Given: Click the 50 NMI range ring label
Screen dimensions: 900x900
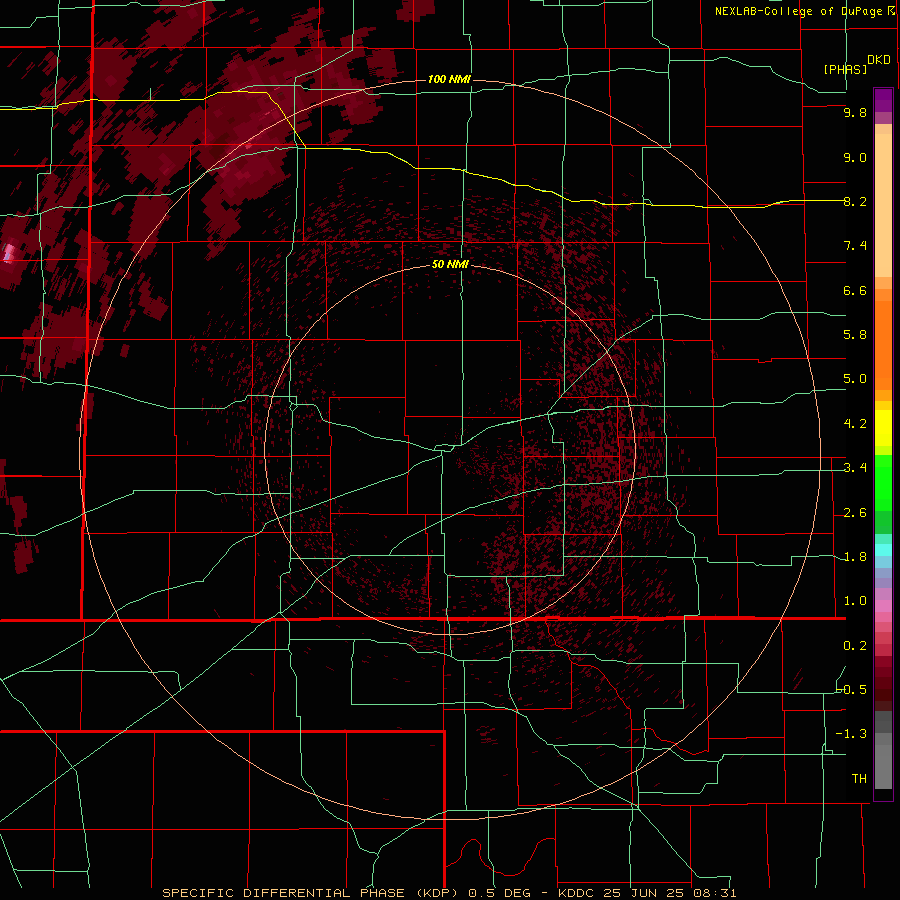Looking at the screenshot, I should [x=450, y=264].
